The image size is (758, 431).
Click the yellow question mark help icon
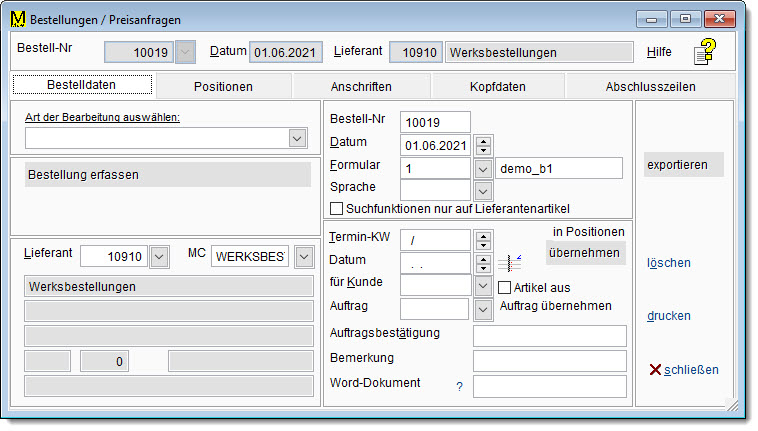tap(707, 52)
